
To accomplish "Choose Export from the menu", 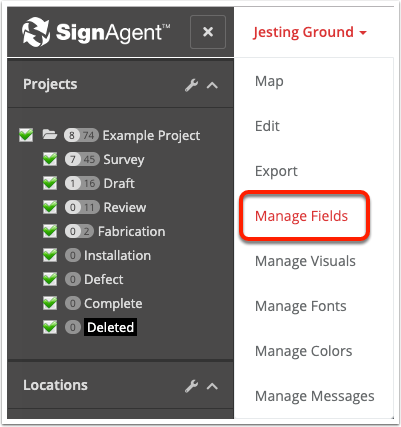I will coord(276,171).
